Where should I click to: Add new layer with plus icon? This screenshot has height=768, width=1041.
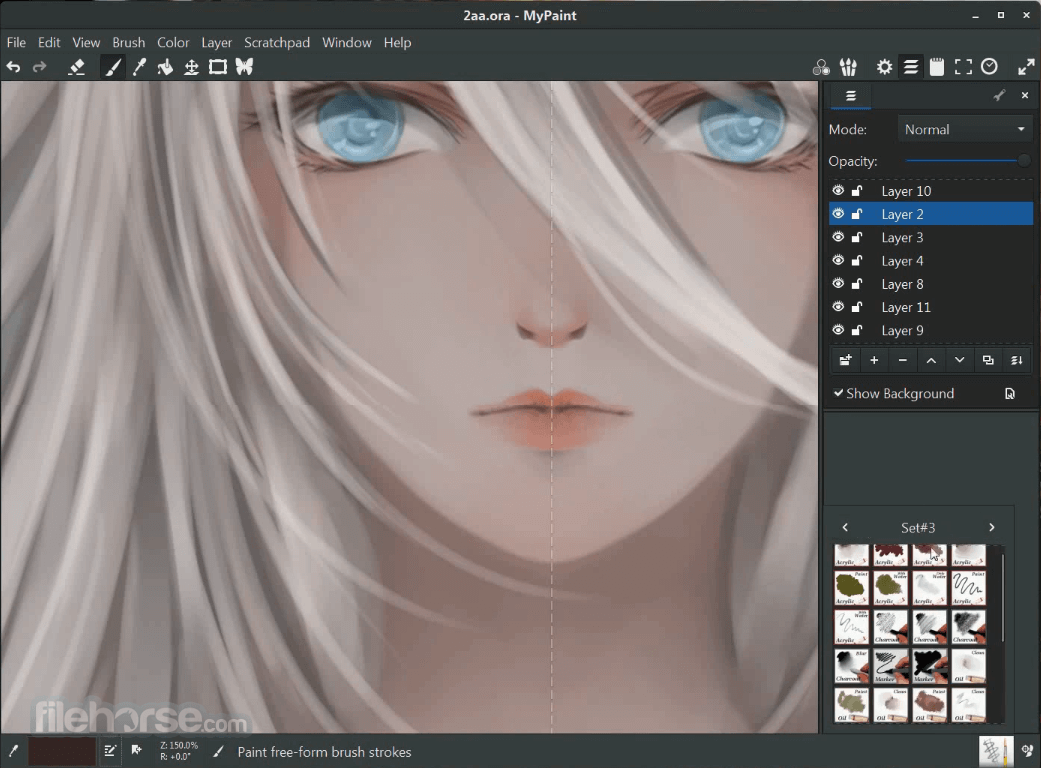[x=874, y=360]
